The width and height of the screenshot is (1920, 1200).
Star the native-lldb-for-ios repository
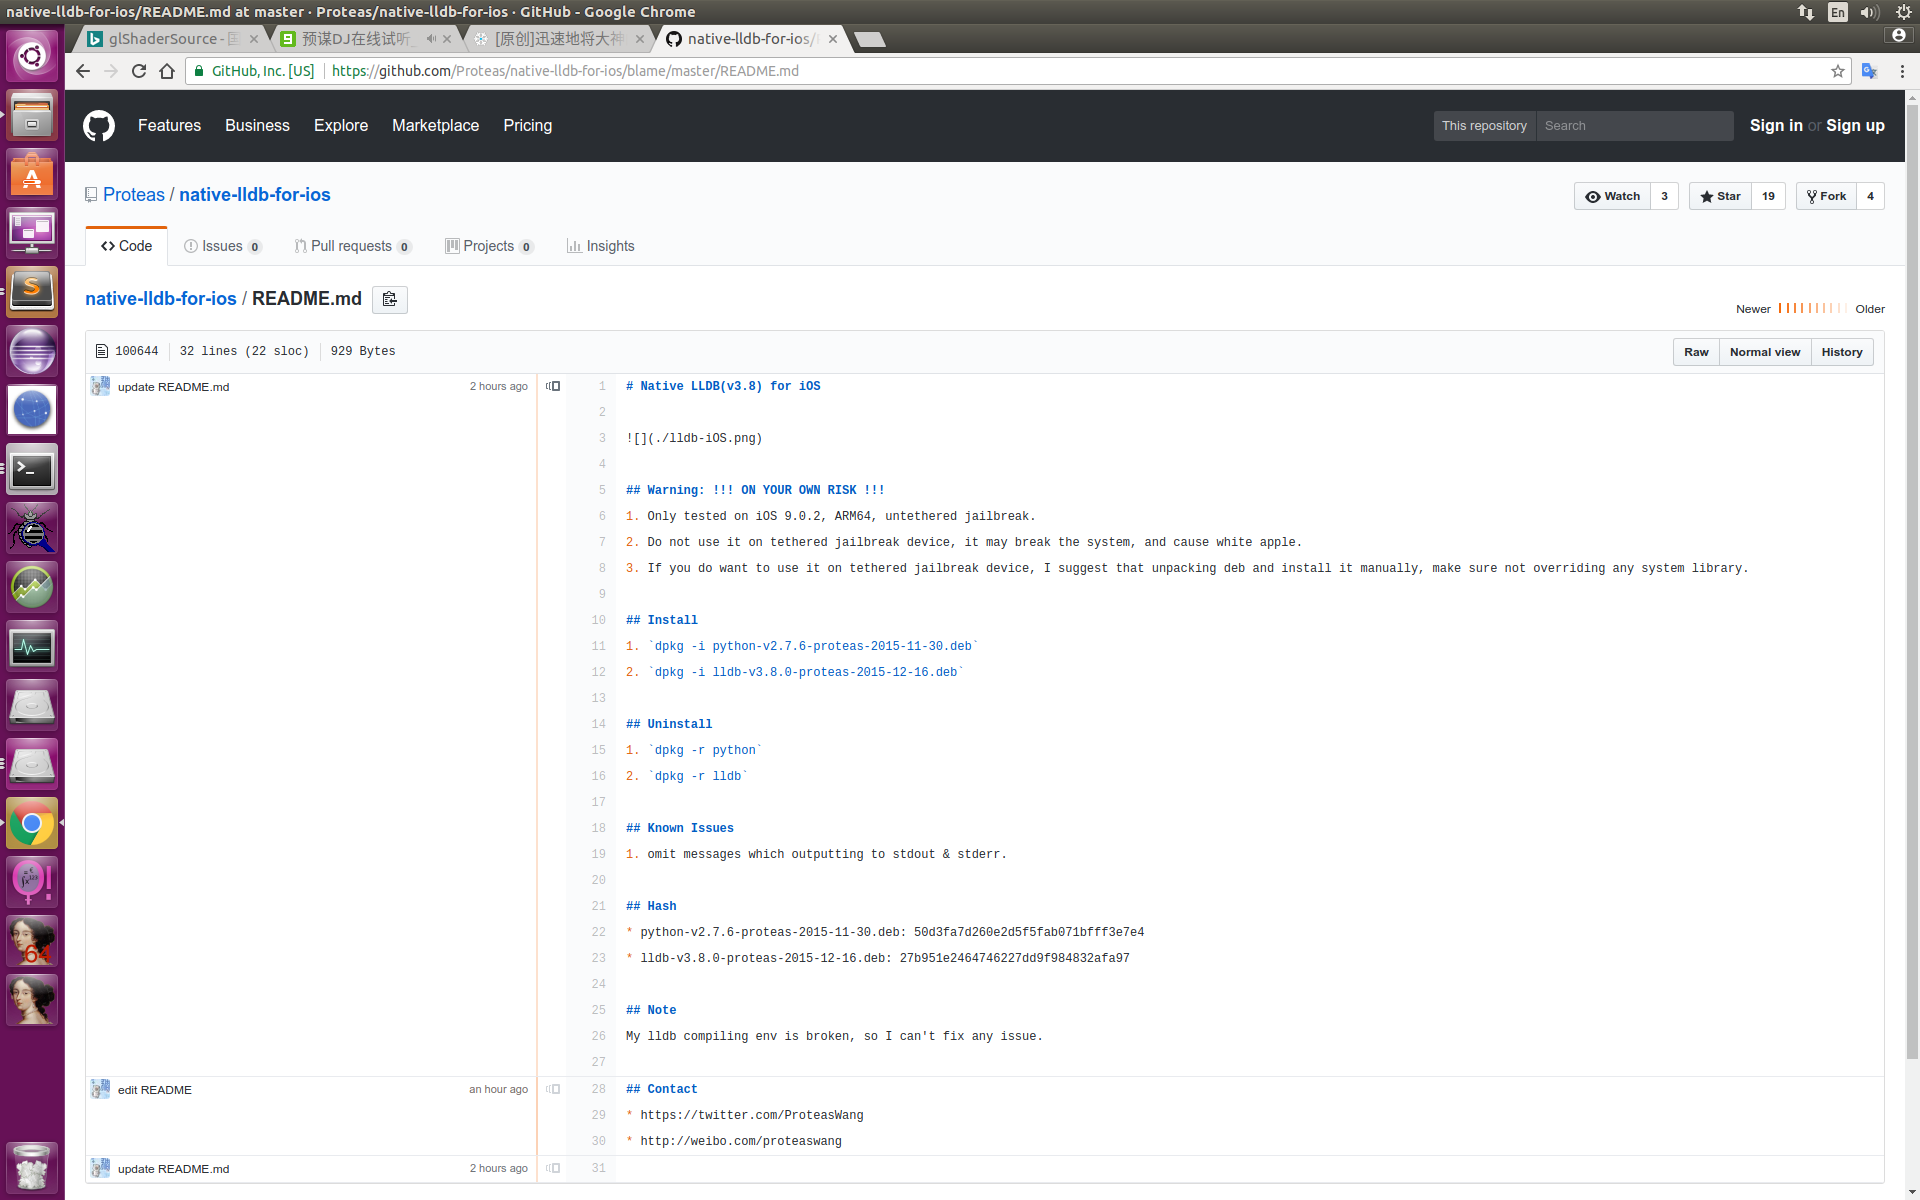[1720, 196]
